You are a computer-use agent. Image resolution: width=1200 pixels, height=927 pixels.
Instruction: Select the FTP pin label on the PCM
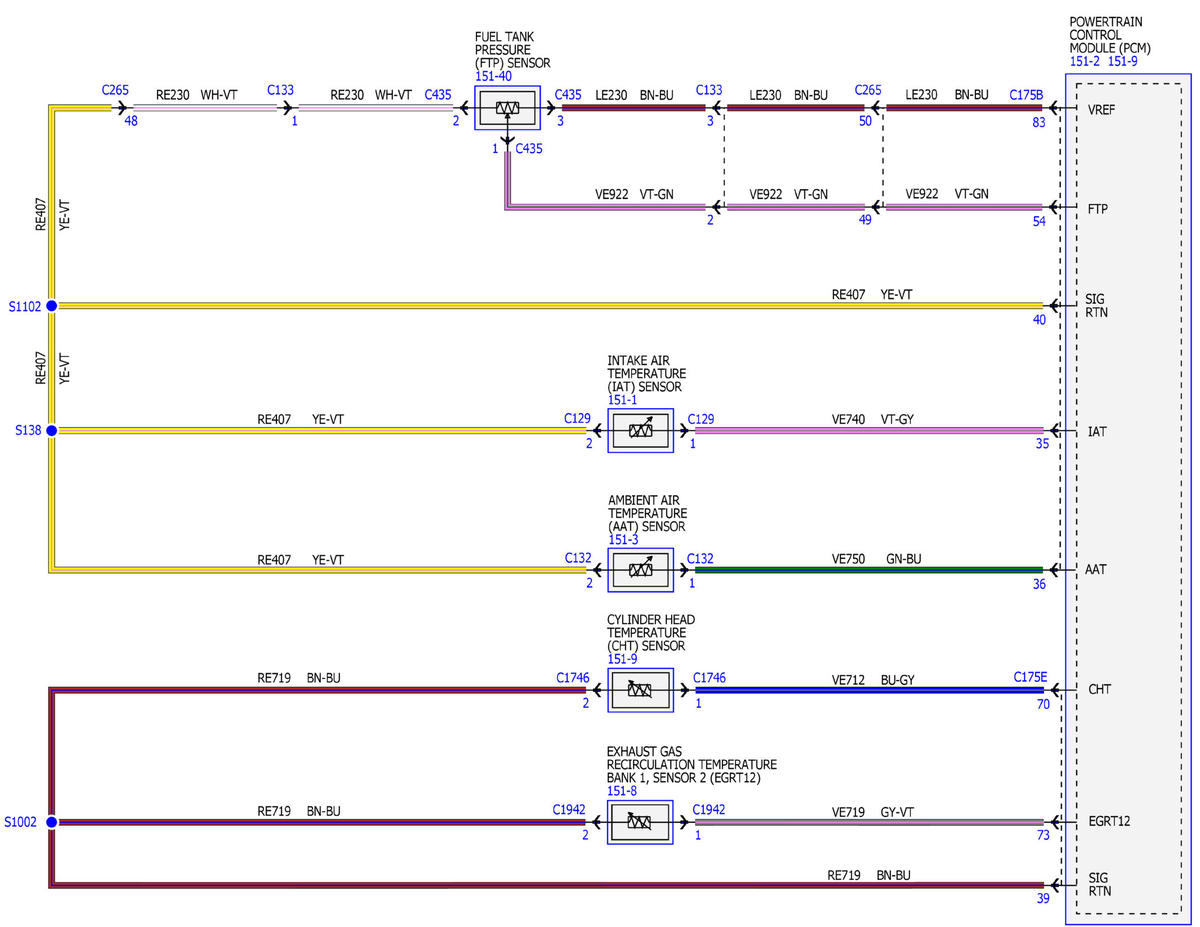(x=1100, y=209)
